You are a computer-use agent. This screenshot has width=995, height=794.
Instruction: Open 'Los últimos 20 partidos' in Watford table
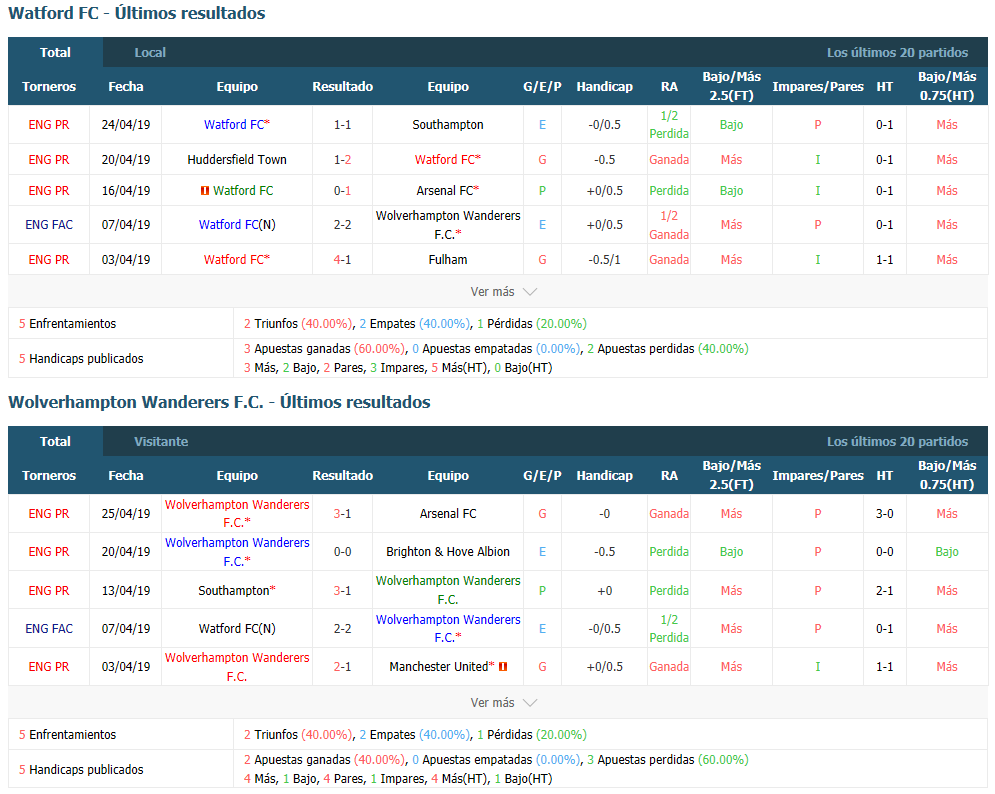point(897,53)
